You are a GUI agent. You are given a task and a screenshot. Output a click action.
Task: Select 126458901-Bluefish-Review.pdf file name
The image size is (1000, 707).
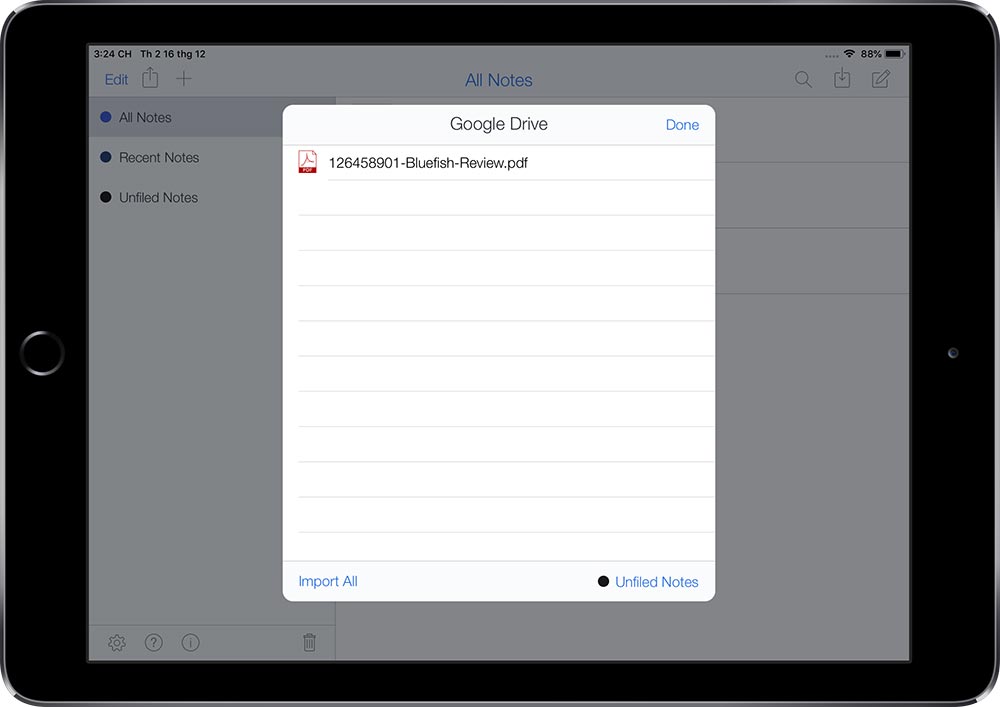428,163
